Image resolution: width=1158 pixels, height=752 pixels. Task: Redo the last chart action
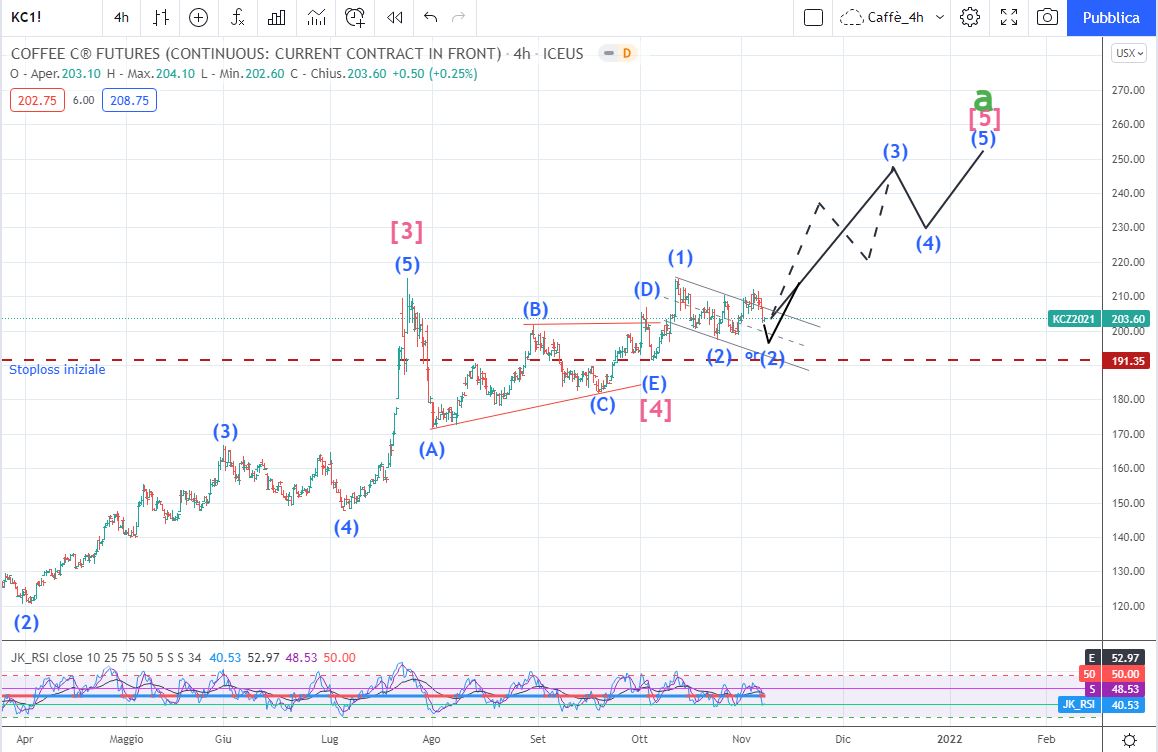458,17
